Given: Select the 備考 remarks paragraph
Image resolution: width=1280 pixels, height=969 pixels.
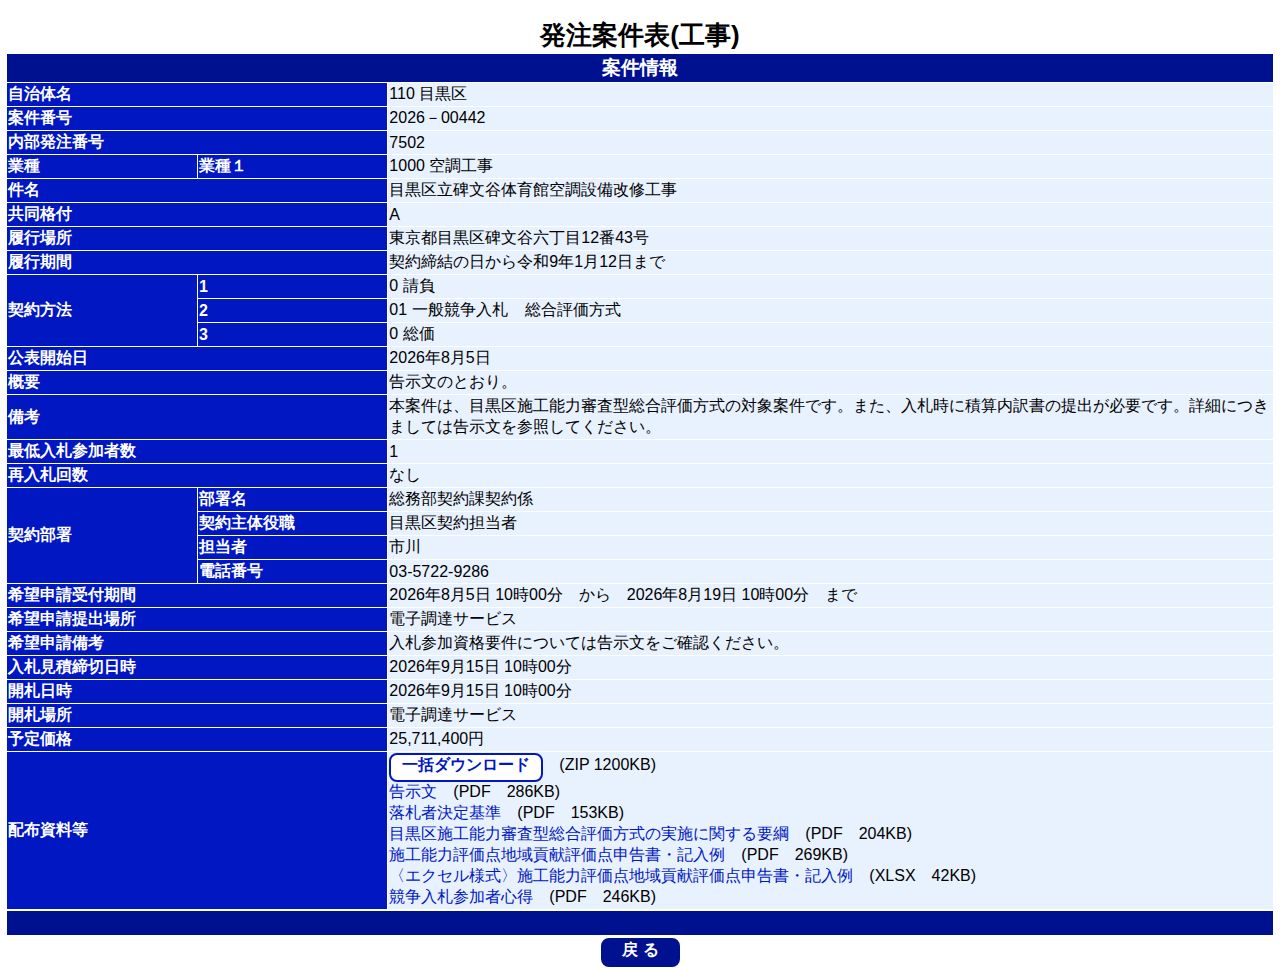Looking at the screenshot, I should click(x=829, y=416).
